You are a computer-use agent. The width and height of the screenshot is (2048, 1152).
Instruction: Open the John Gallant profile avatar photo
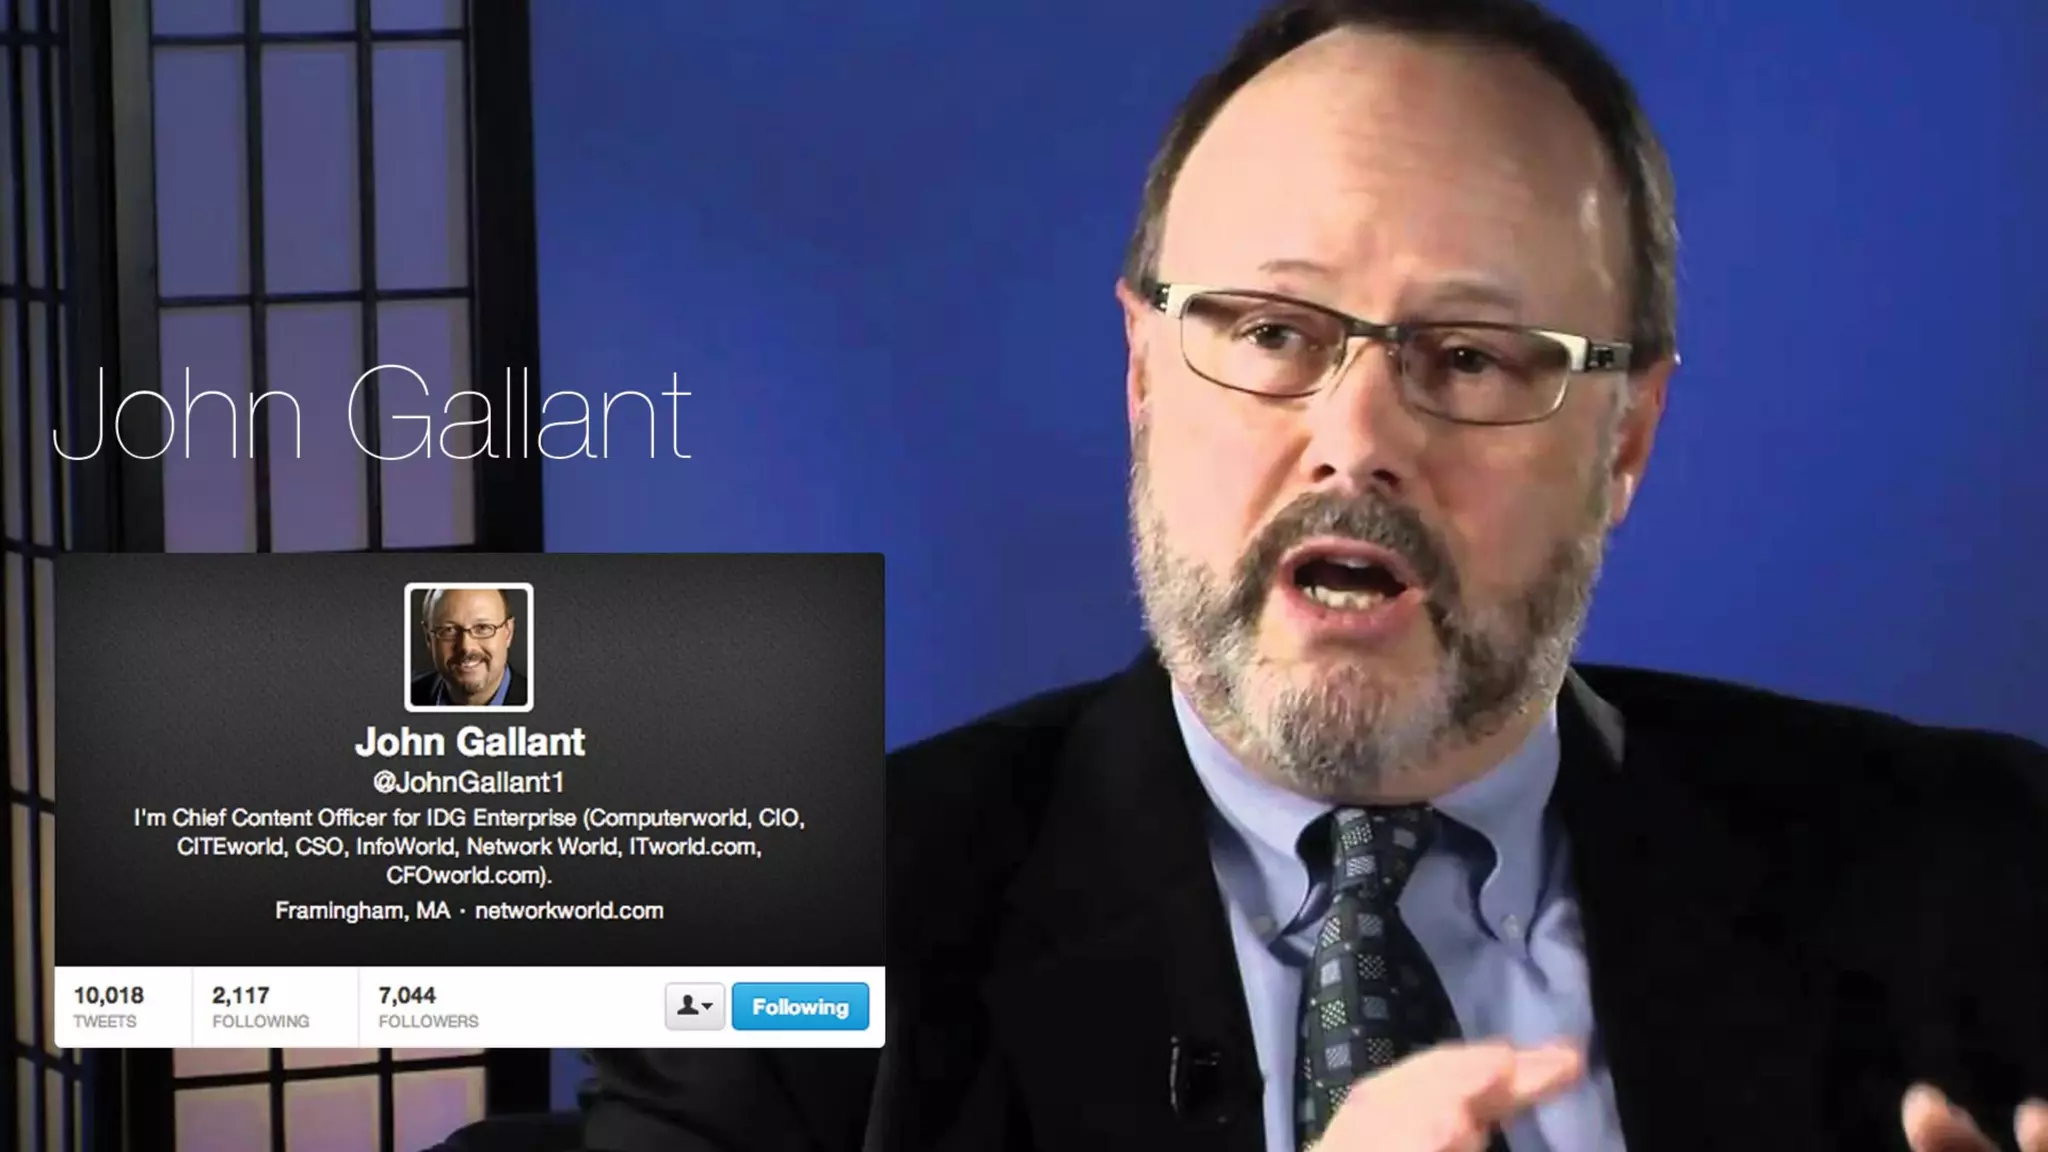pyautogui.click(x=469, y=647)
